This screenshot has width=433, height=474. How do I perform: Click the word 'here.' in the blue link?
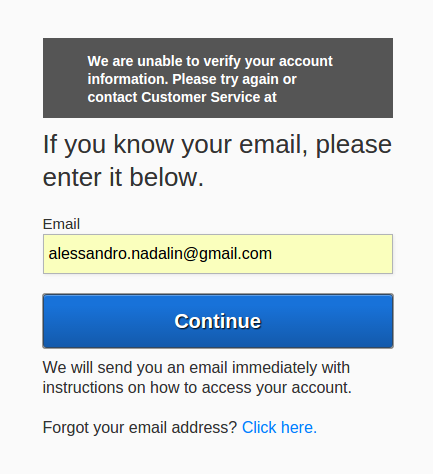click(299, 427)
